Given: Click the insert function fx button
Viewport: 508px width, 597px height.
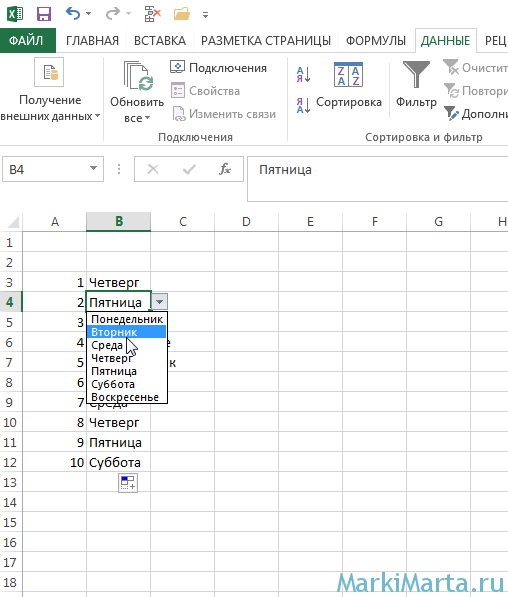Looking at the screenshot, I should click(225, 169).
